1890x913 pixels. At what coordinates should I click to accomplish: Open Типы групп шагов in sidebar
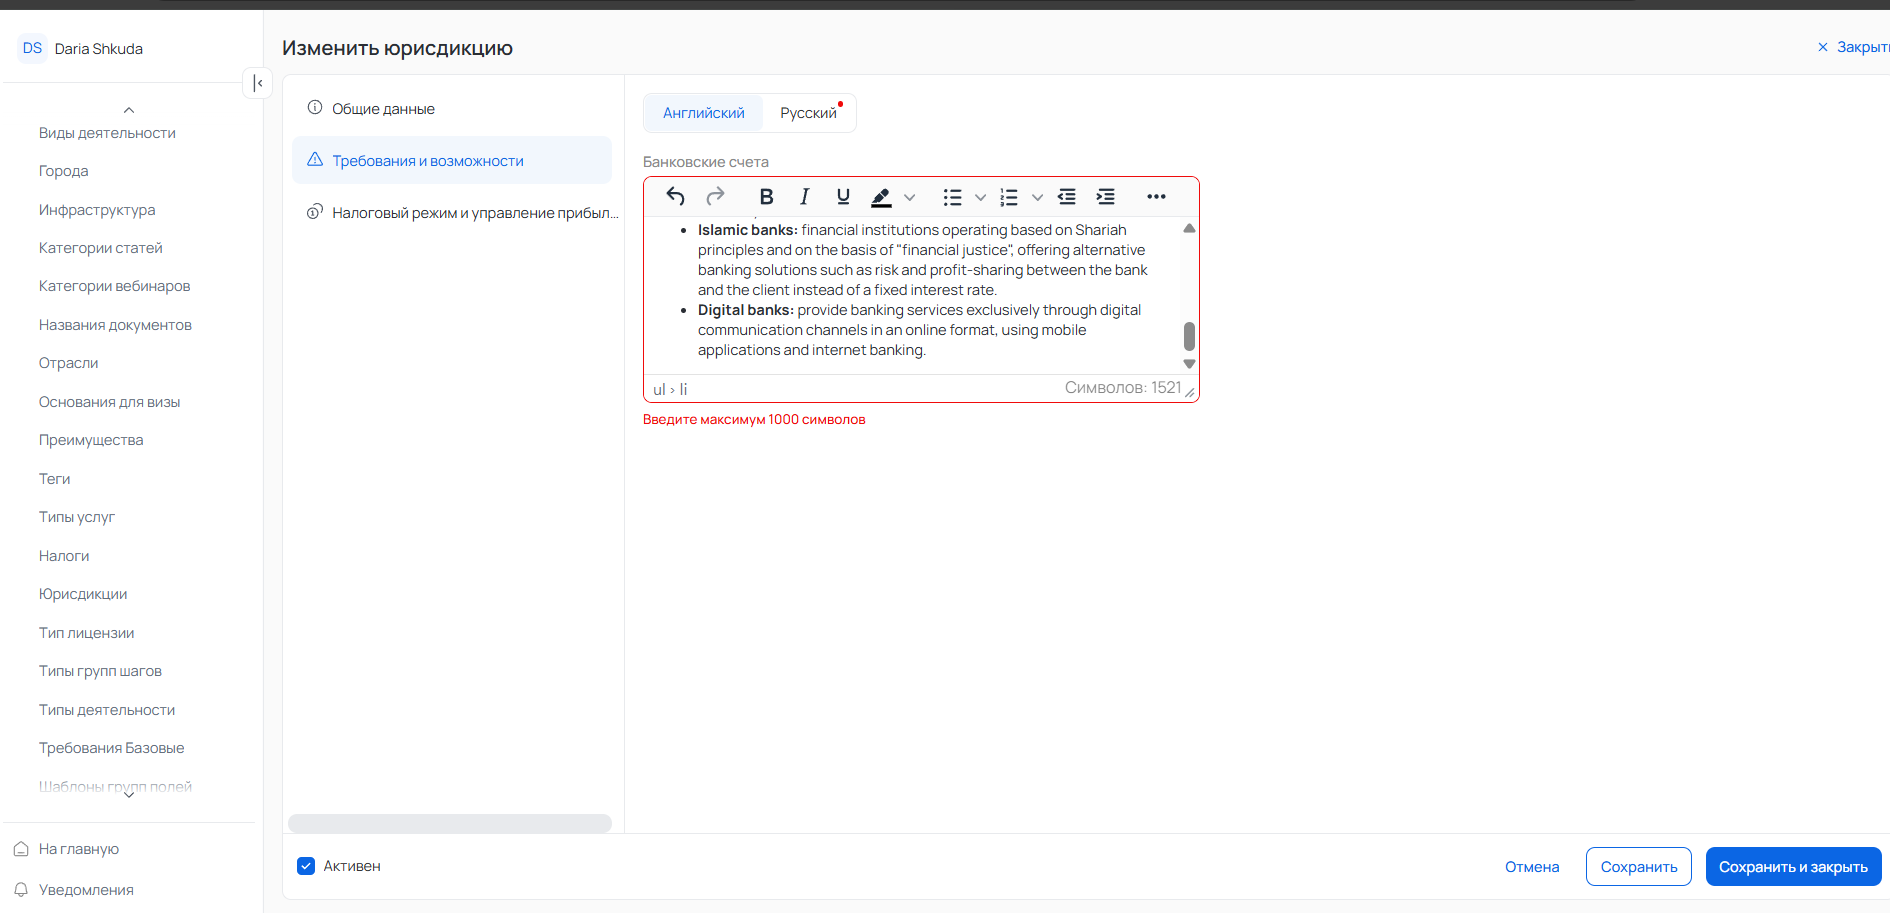(x=100, y=671)
